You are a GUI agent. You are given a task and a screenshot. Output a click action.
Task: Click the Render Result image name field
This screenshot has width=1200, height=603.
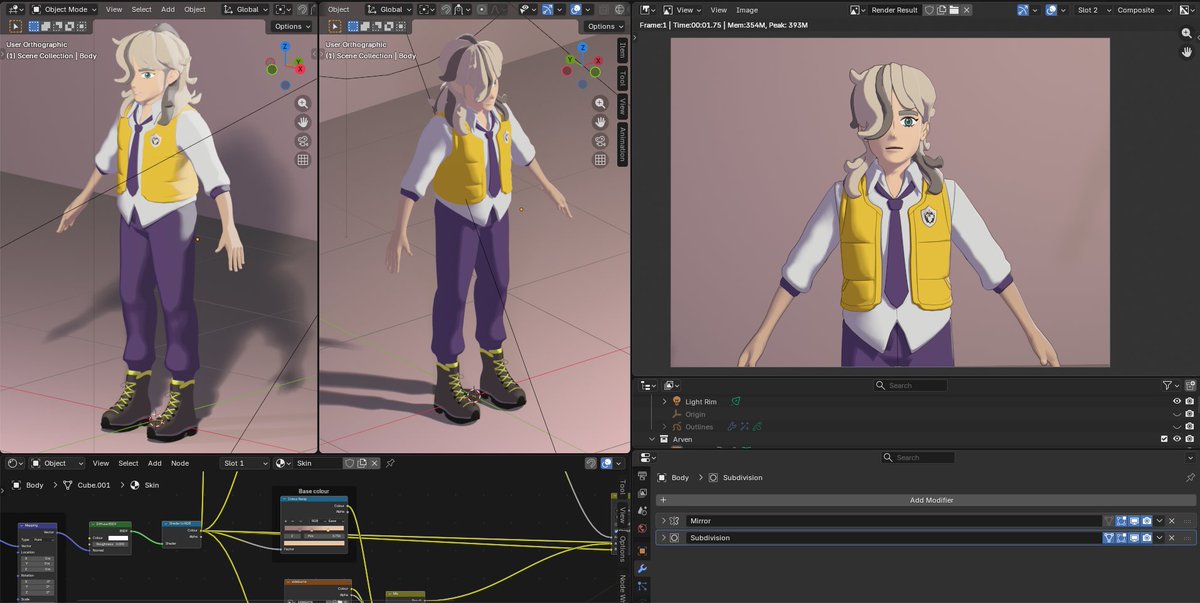click(894, 10)
